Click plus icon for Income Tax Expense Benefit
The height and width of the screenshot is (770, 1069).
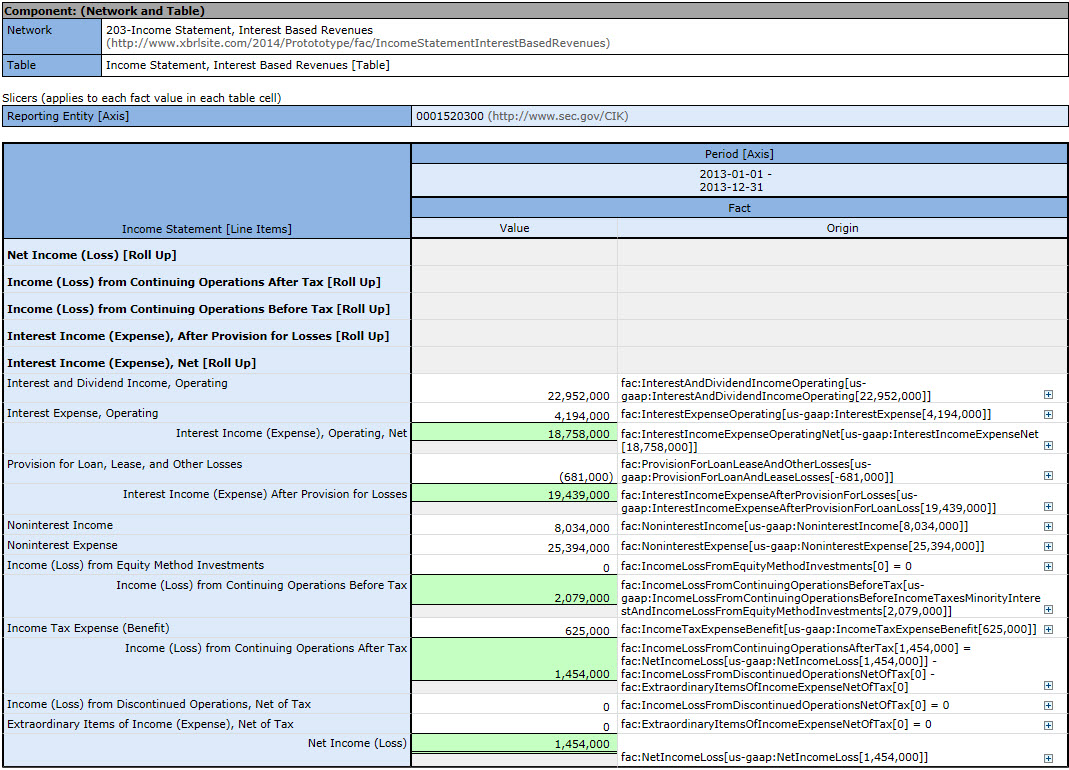(1048, 629)
